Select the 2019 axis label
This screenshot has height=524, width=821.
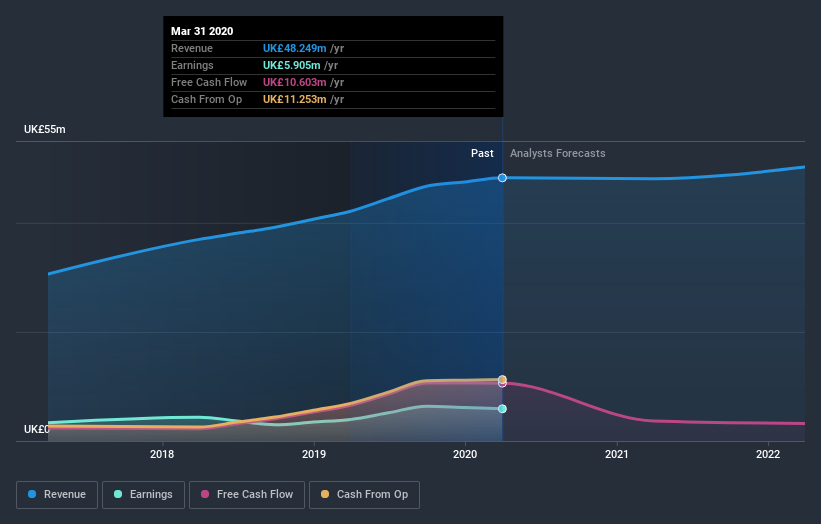point(314,454)
